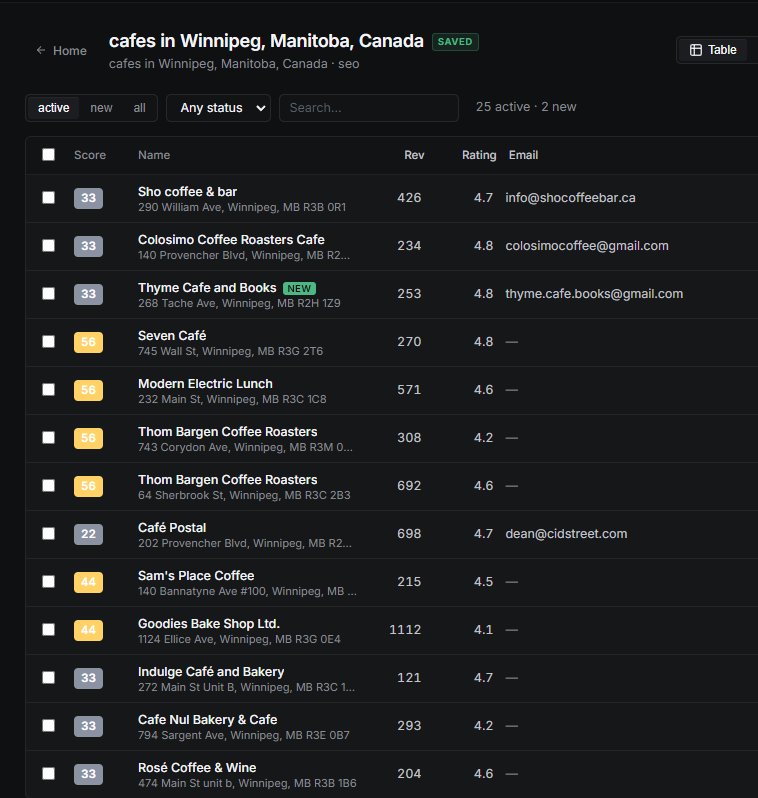The image size is (758, 798).
Task: Click email colosimocoffee@gmail.com
Action: [x=587, y=246]
